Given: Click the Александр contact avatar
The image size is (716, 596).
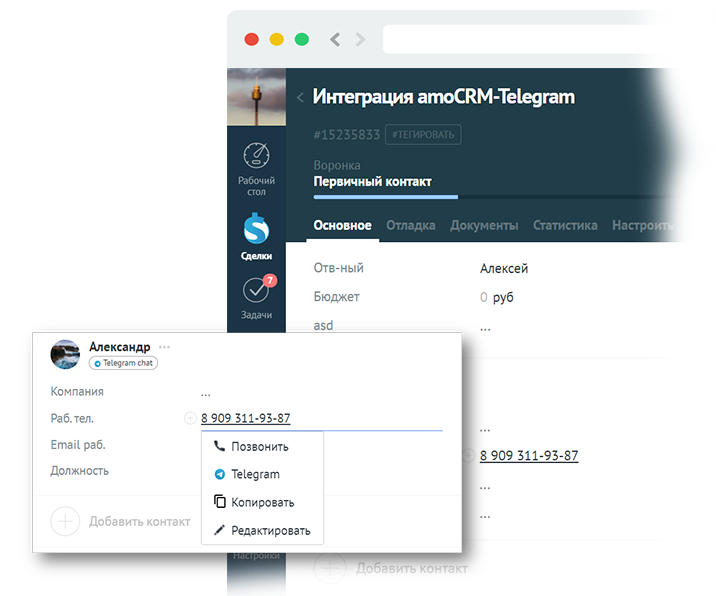Looking at the screenshot, I should point(65,354).
